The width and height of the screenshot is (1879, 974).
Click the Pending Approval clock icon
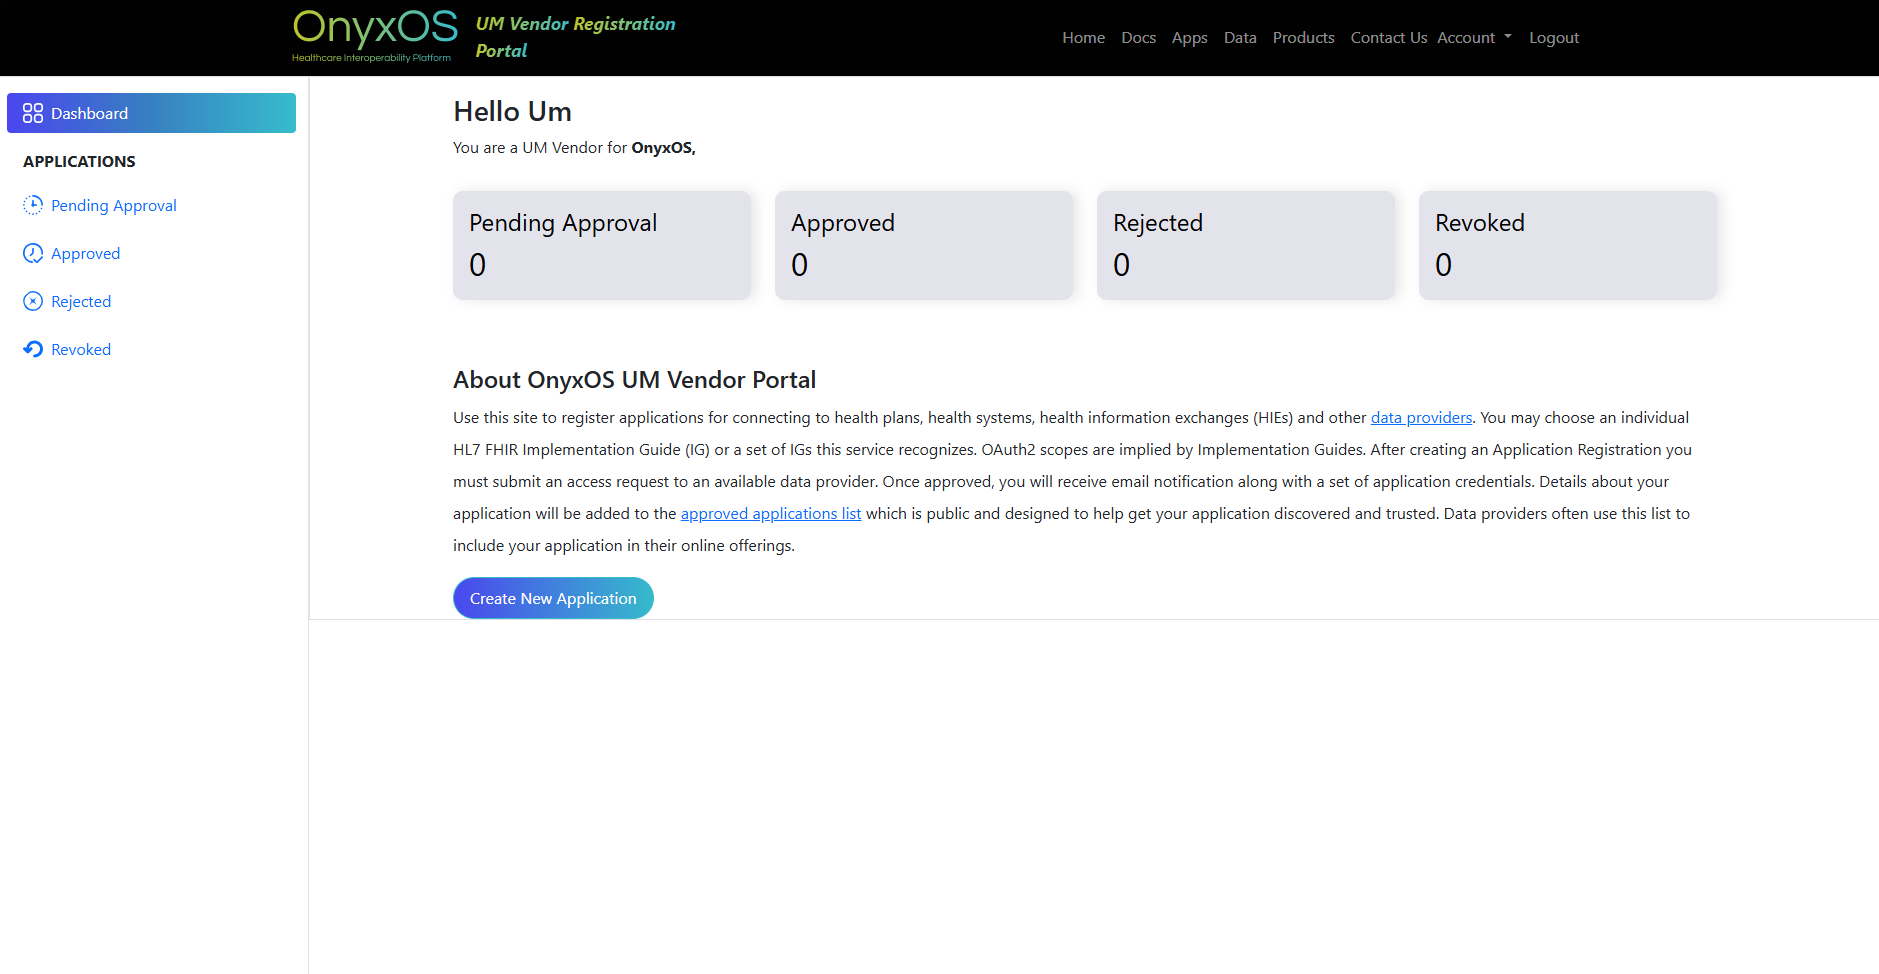[33, 205]
